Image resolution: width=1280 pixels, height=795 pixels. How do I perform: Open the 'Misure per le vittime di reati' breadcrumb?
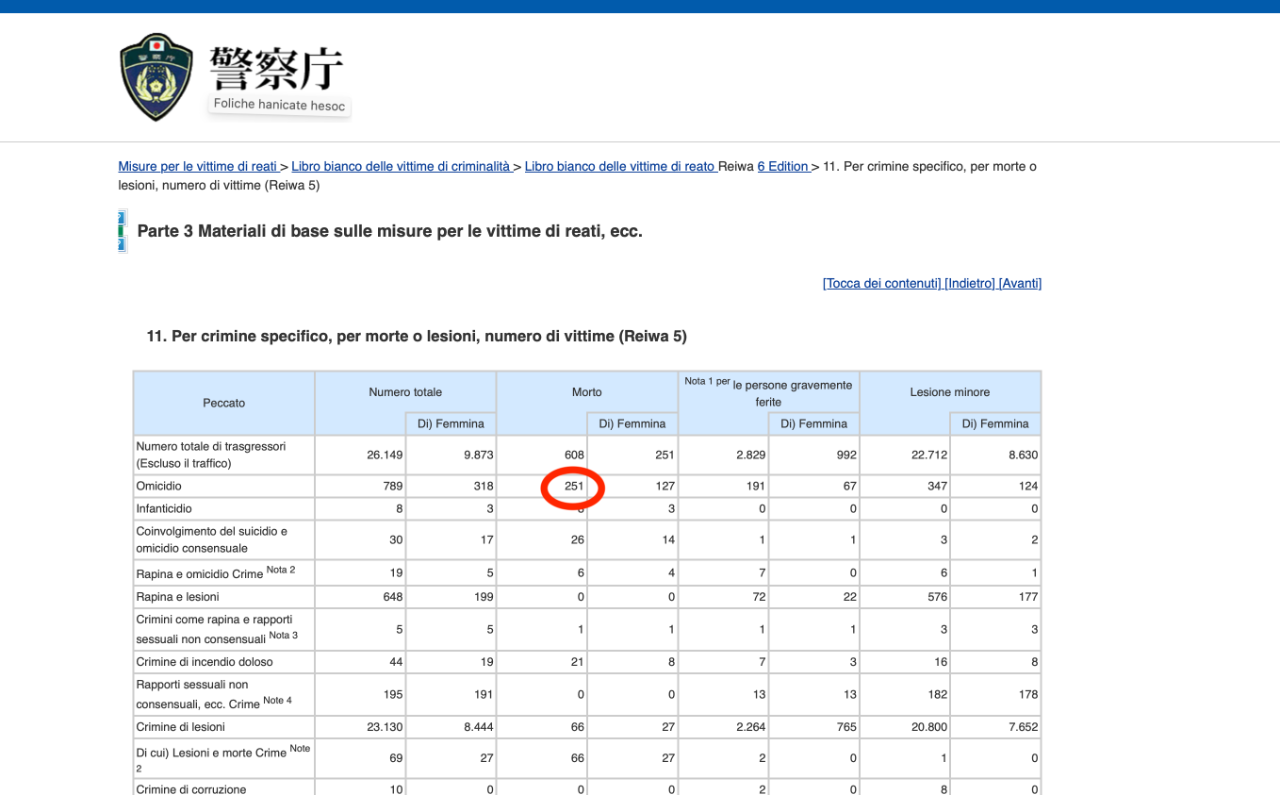[197, 167]
